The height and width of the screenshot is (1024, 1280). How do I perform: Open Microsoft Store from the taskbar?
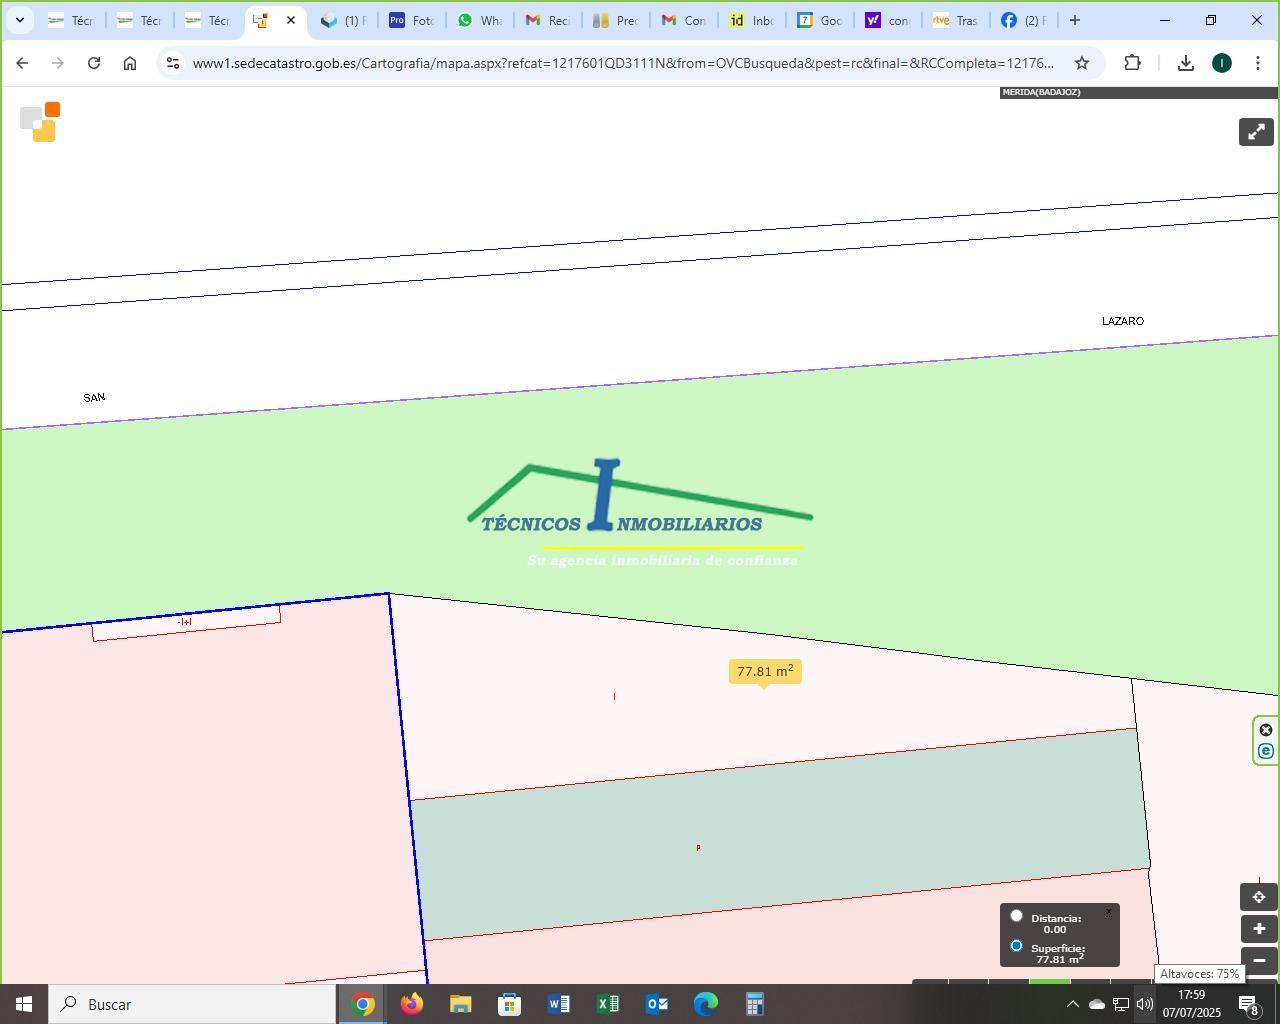coord(510,1004)
